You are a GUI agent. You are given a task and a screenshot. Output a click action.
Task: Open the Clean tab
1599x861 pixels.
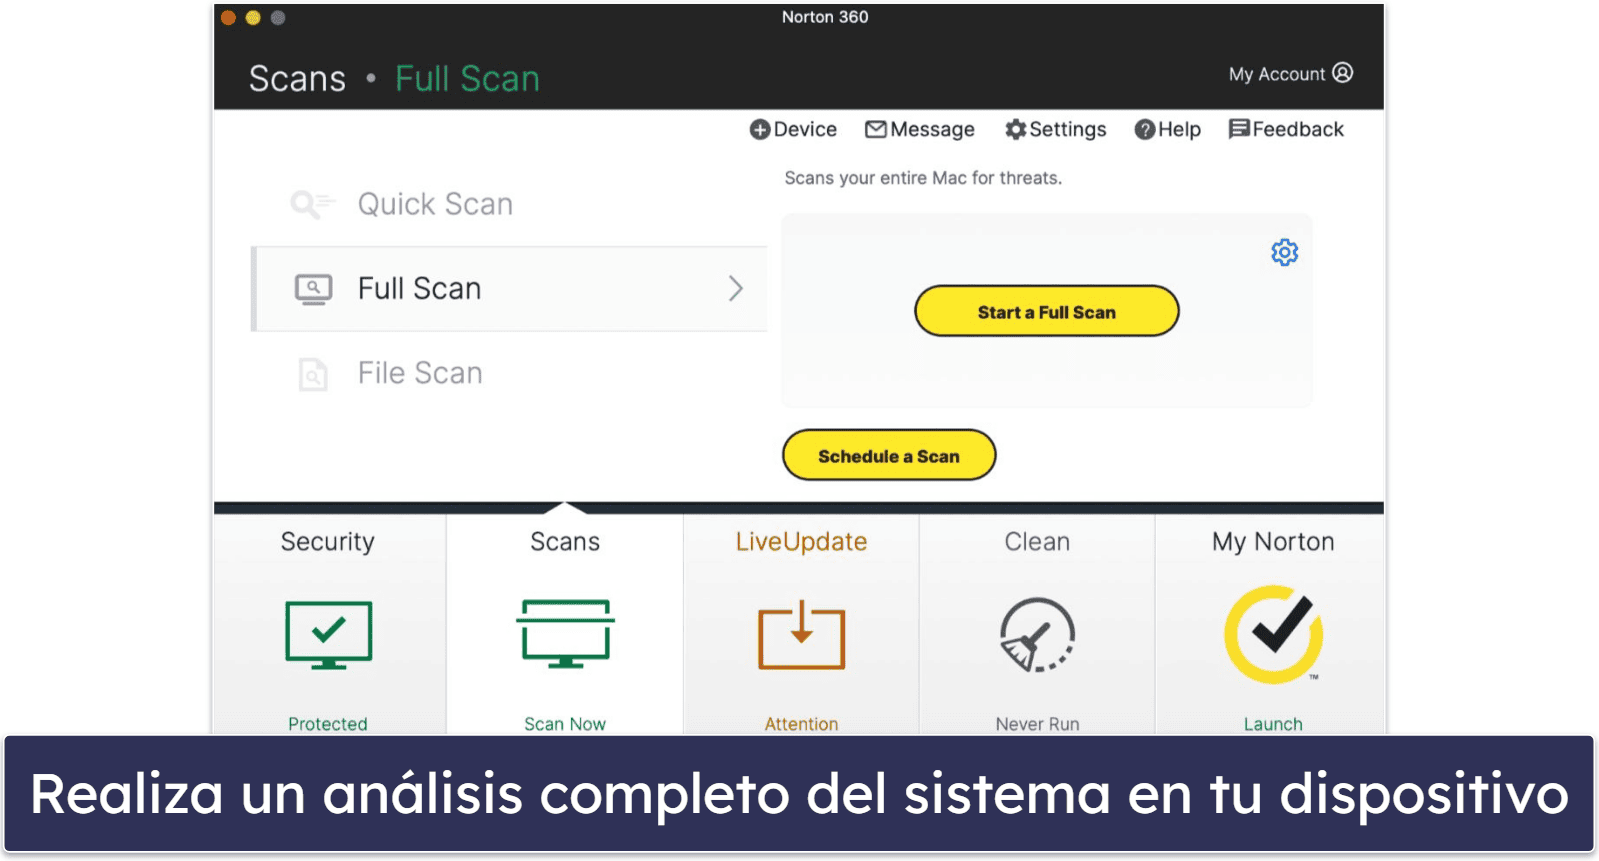pyautogui.click(x=1037, y=625)
